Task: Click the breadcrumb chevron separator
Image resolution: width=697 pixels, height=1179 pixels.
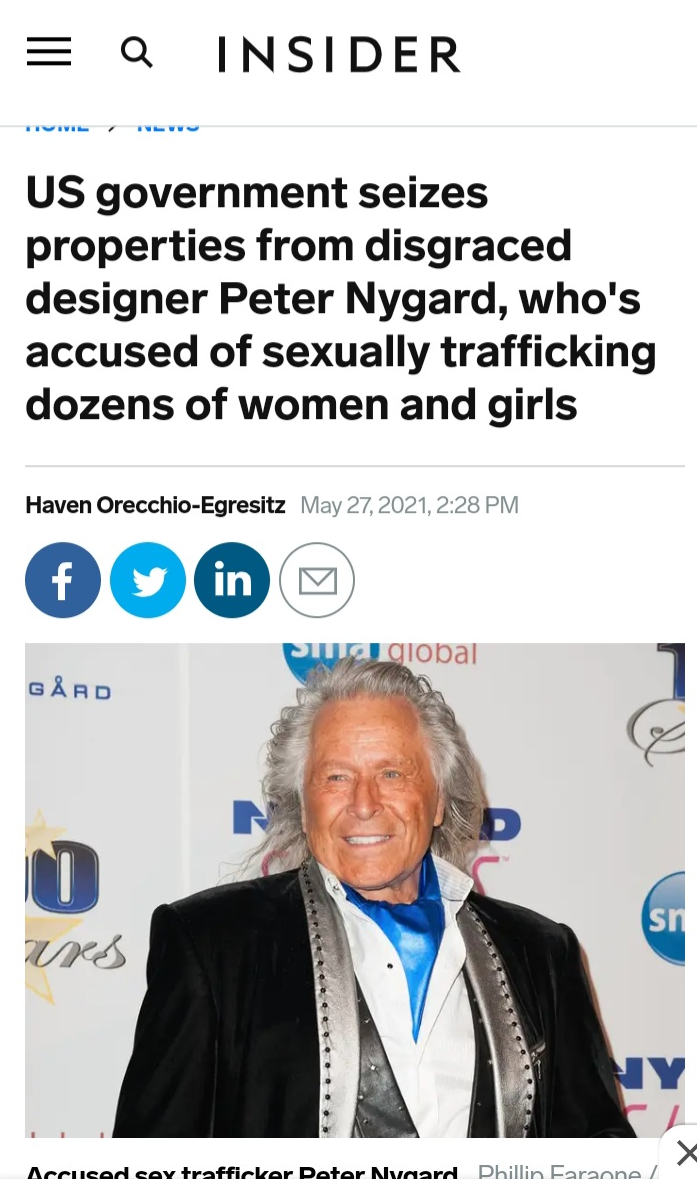Action: pos(113,129)
